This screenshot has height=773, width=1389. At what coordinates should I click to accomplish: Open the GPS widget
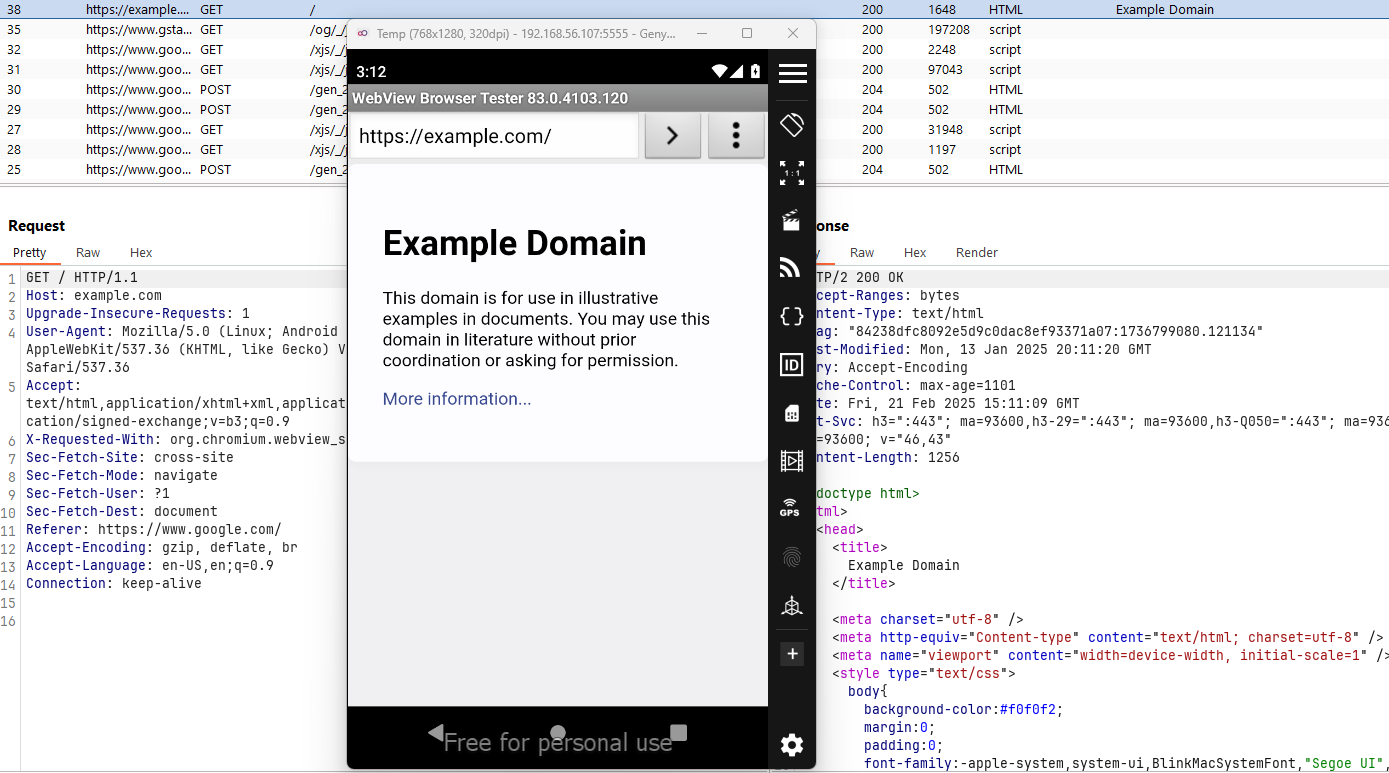click(x=790, y=508)
